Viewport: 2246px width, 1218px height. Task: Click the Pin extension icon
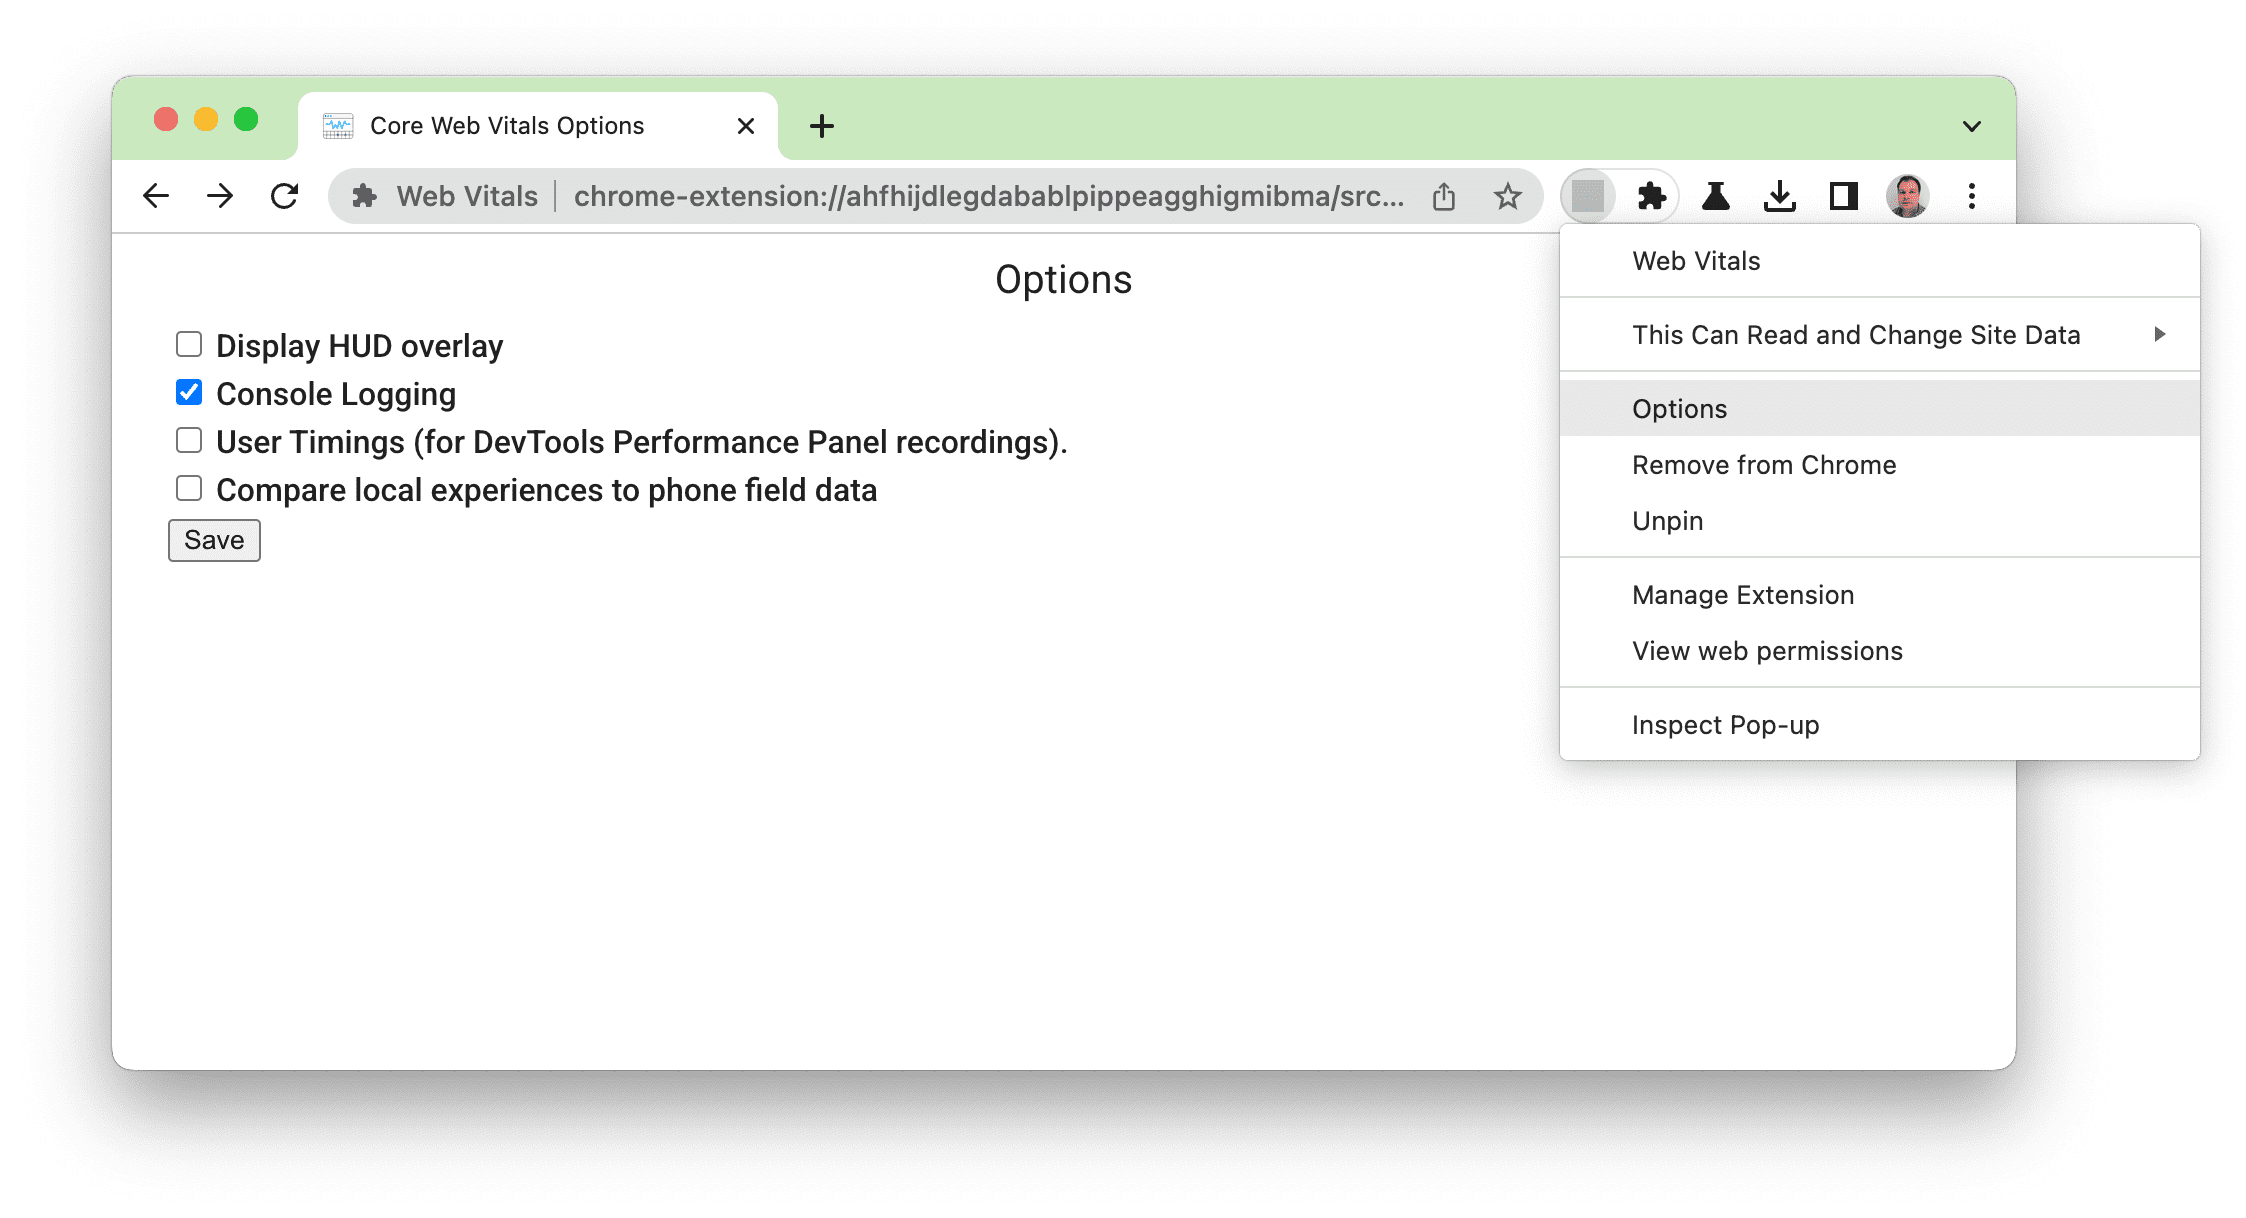pos(1667,520)
